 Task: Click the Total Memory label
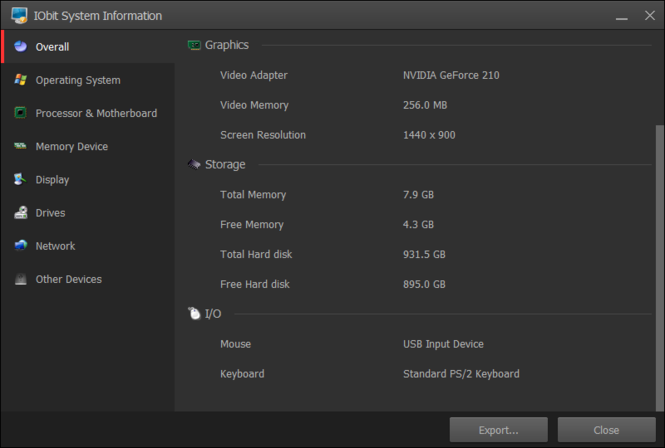point(253,195)
